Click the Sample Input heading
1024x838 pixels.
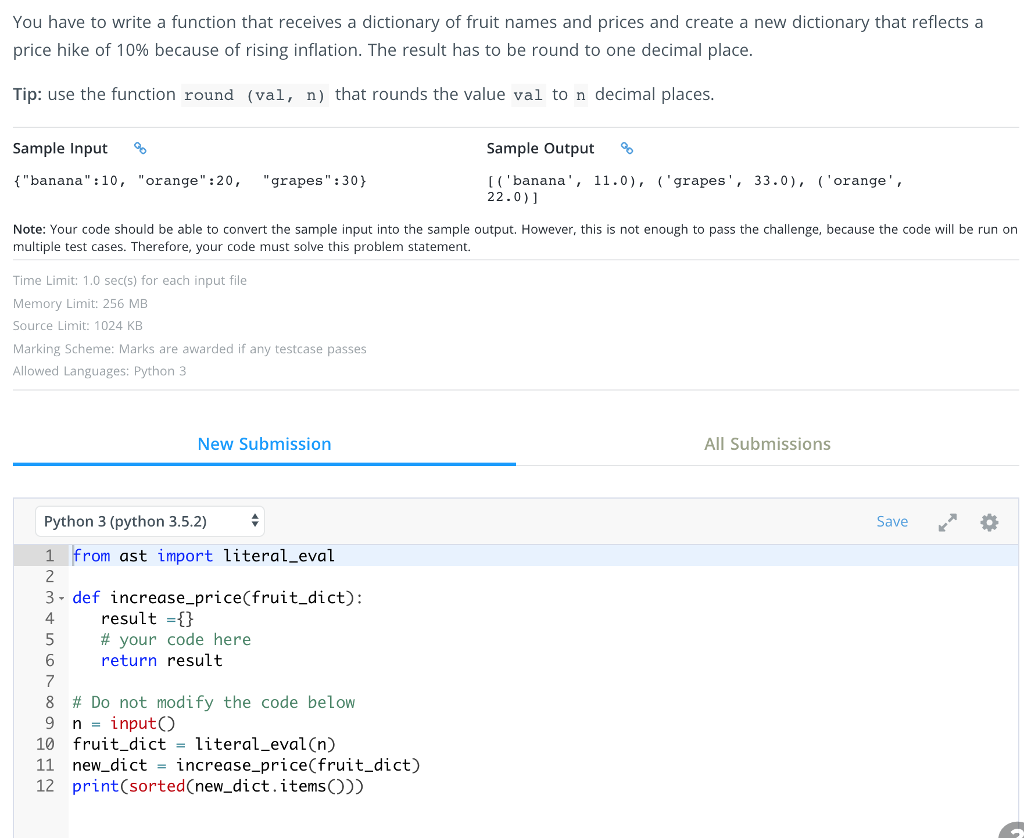pos(60,147)
